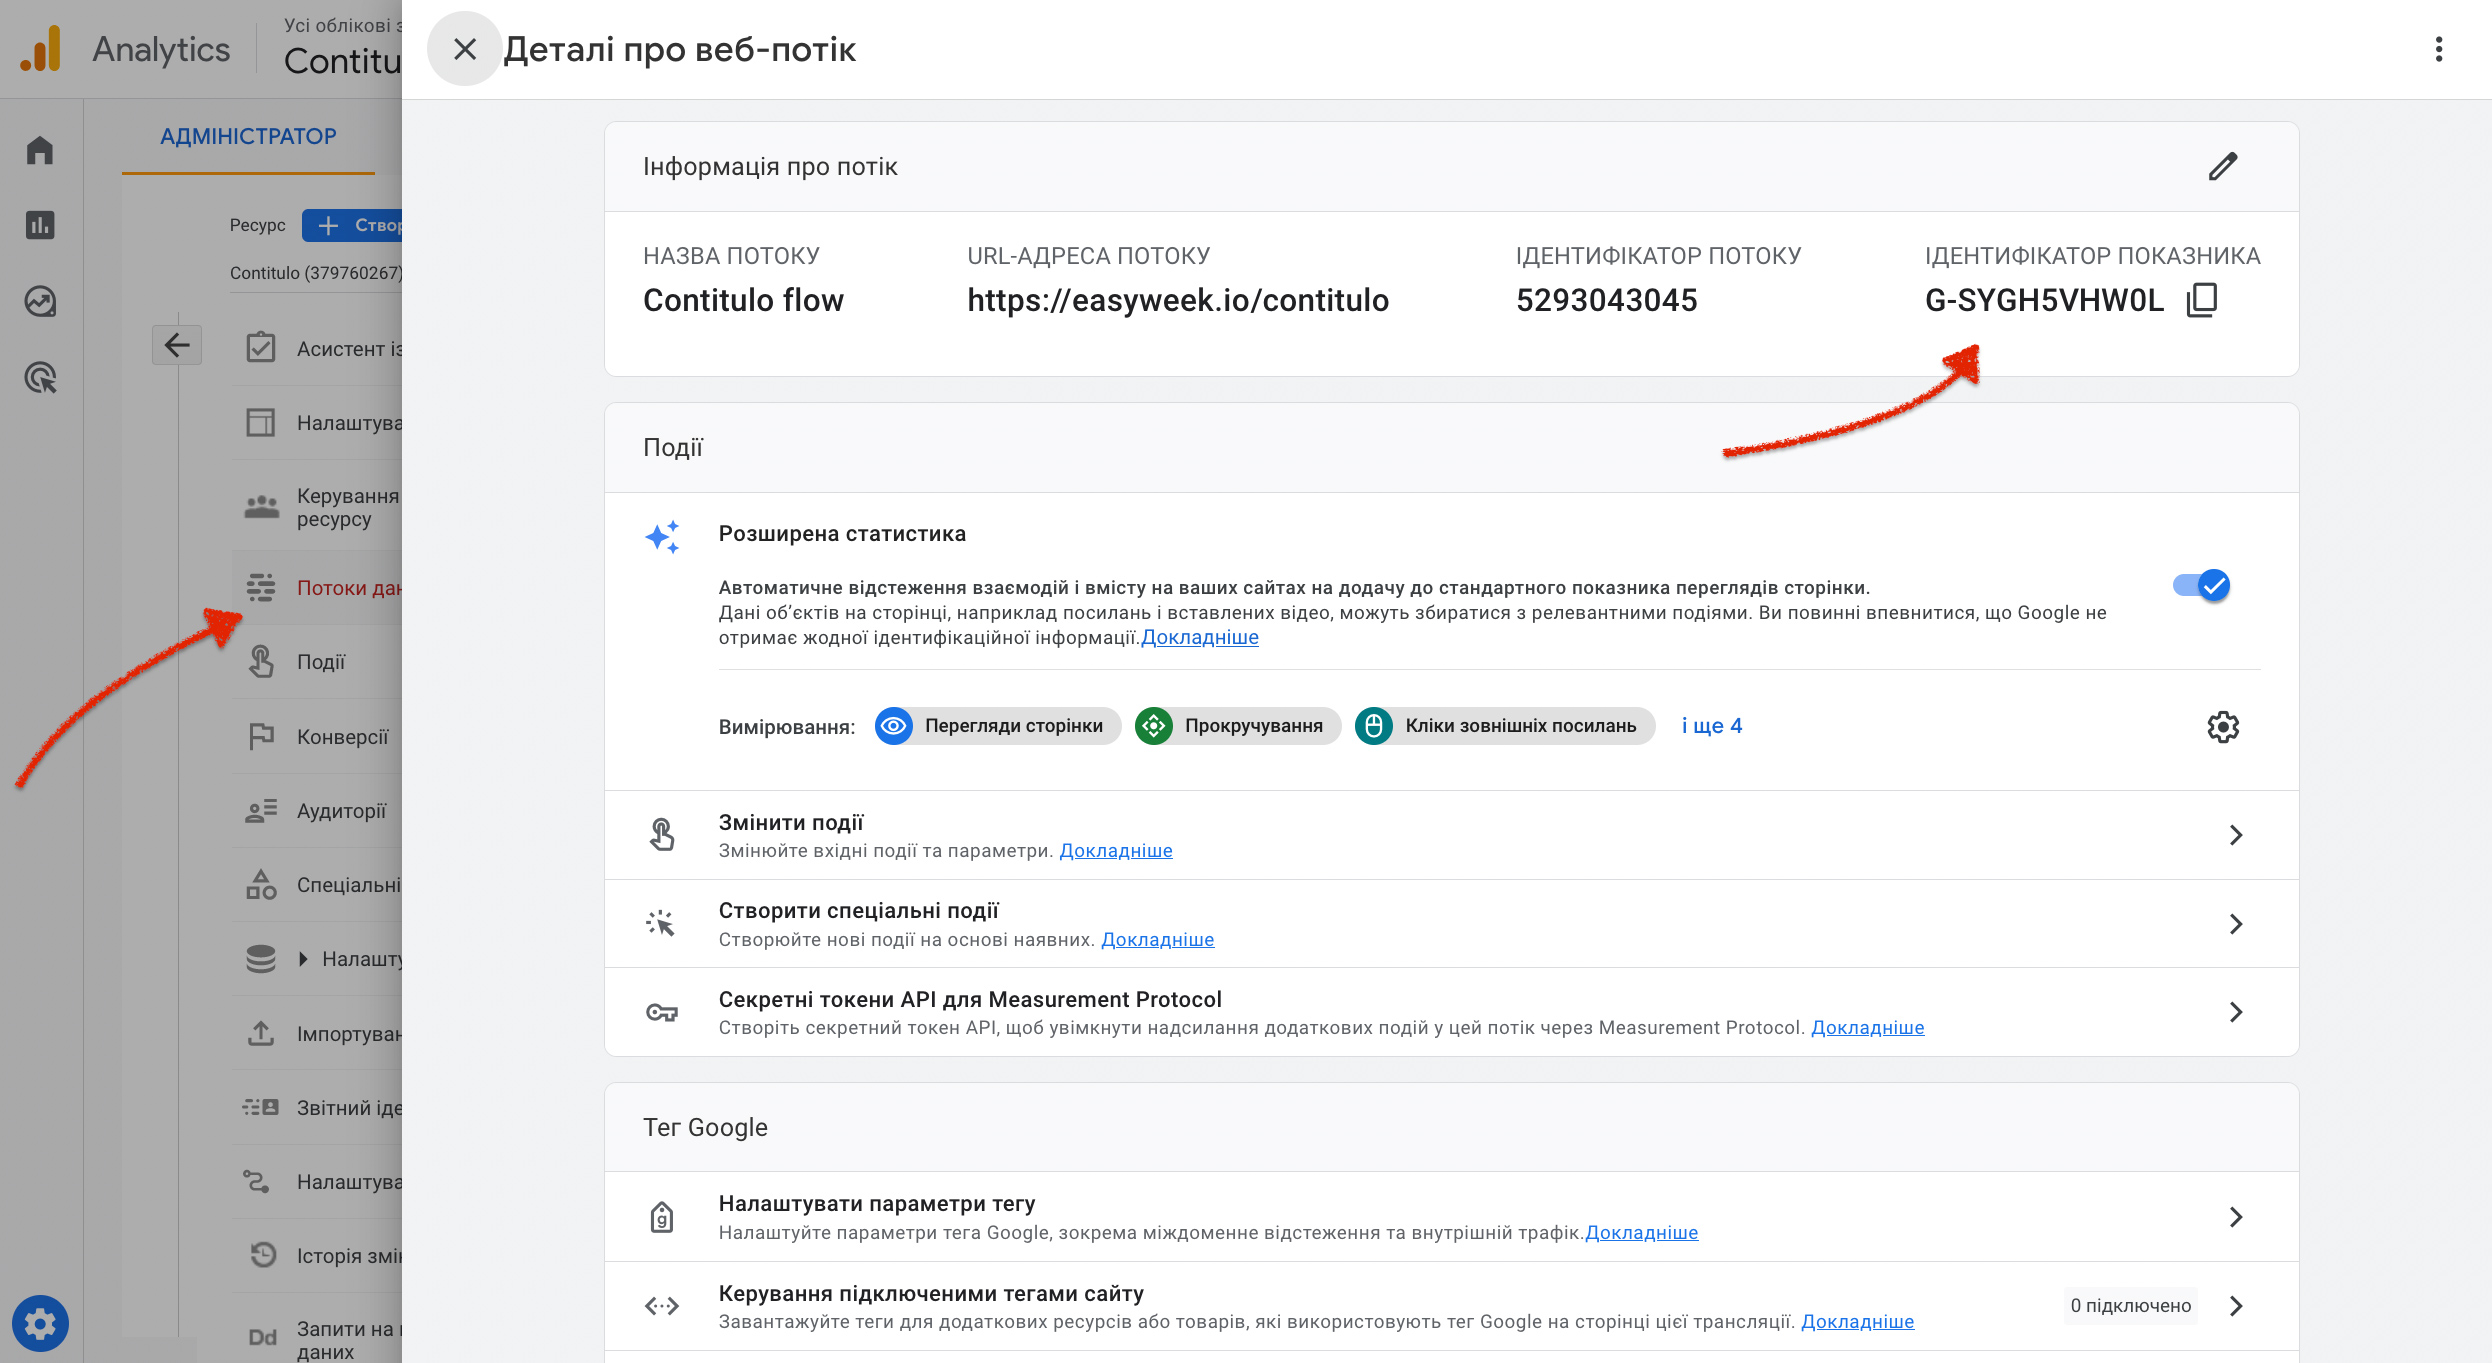Click the back arrow in admin column

[177, 345]
